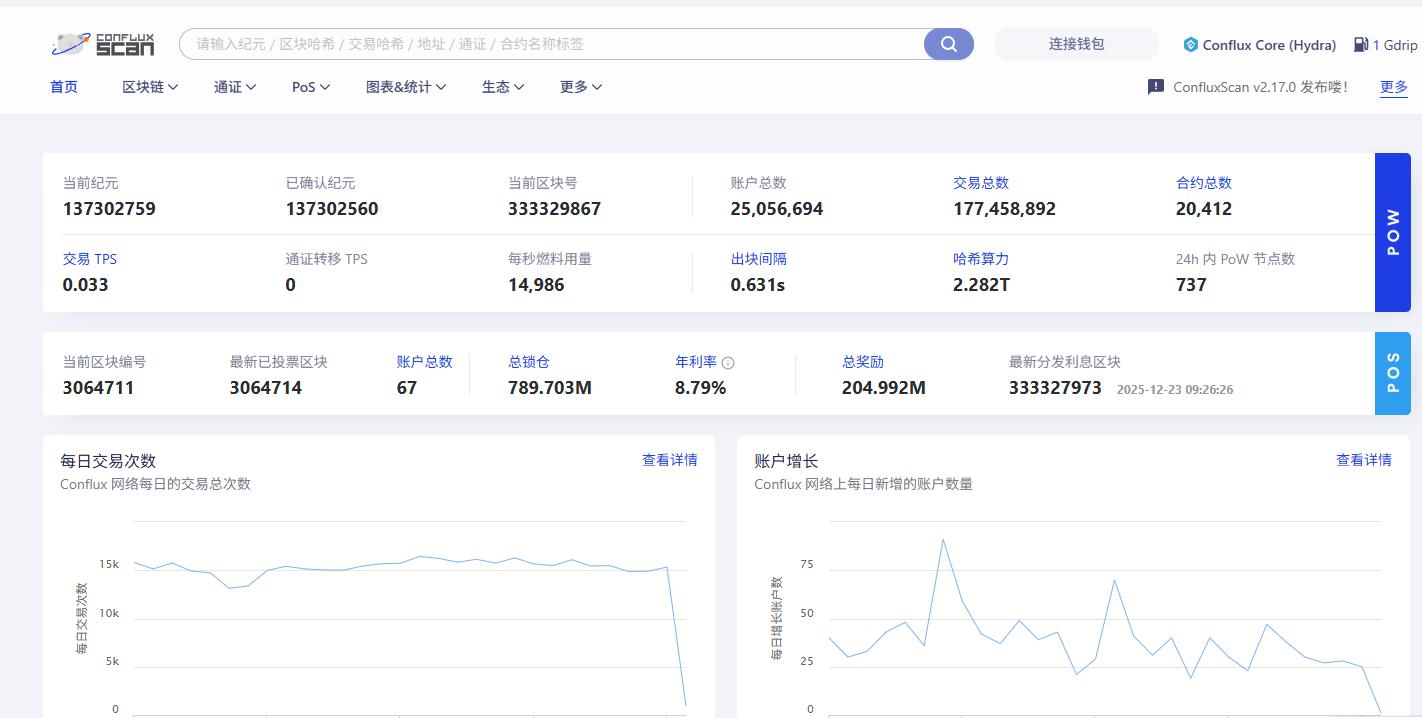Open 查看详情 for 账户增长

click(1363, 460)
